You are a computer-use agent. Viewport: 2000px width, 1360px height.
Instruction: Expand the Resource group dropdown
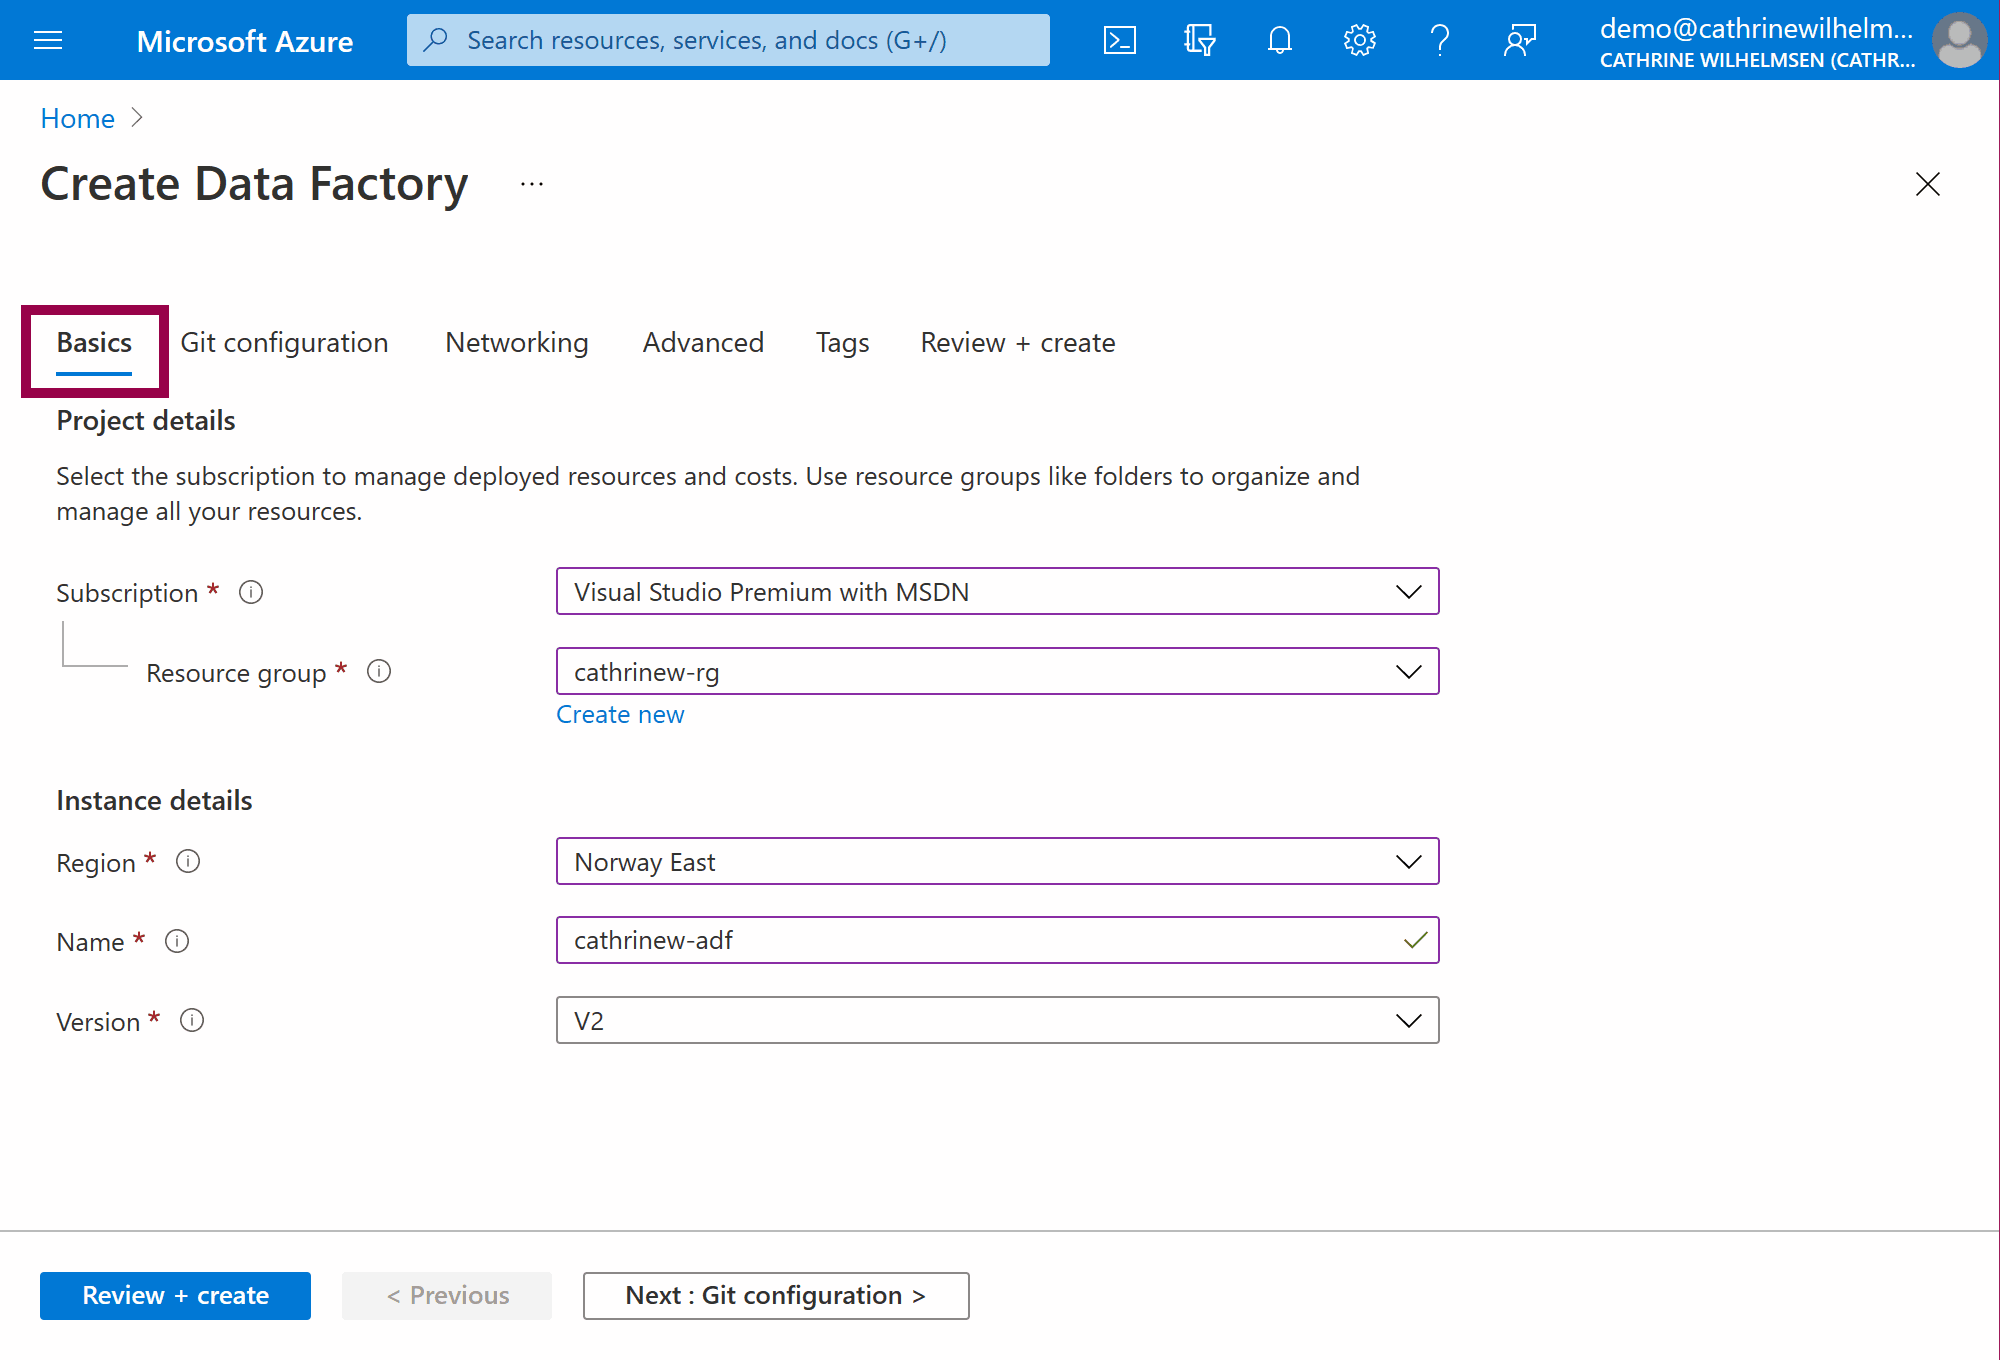(997, 672)
